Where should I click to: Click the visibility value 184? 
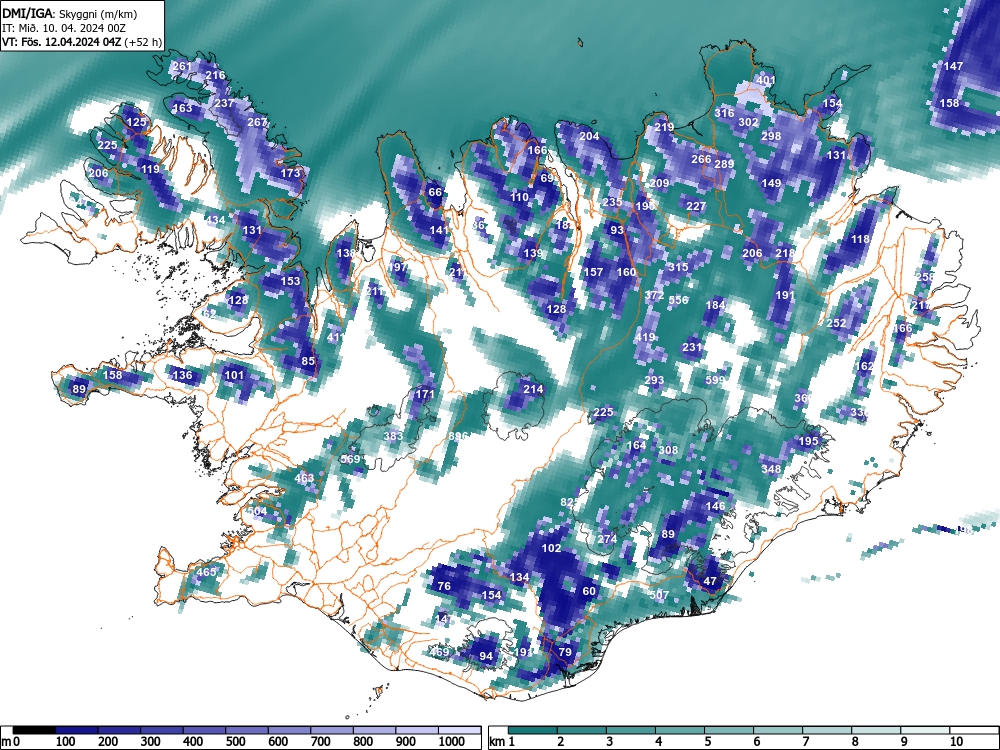716,305
